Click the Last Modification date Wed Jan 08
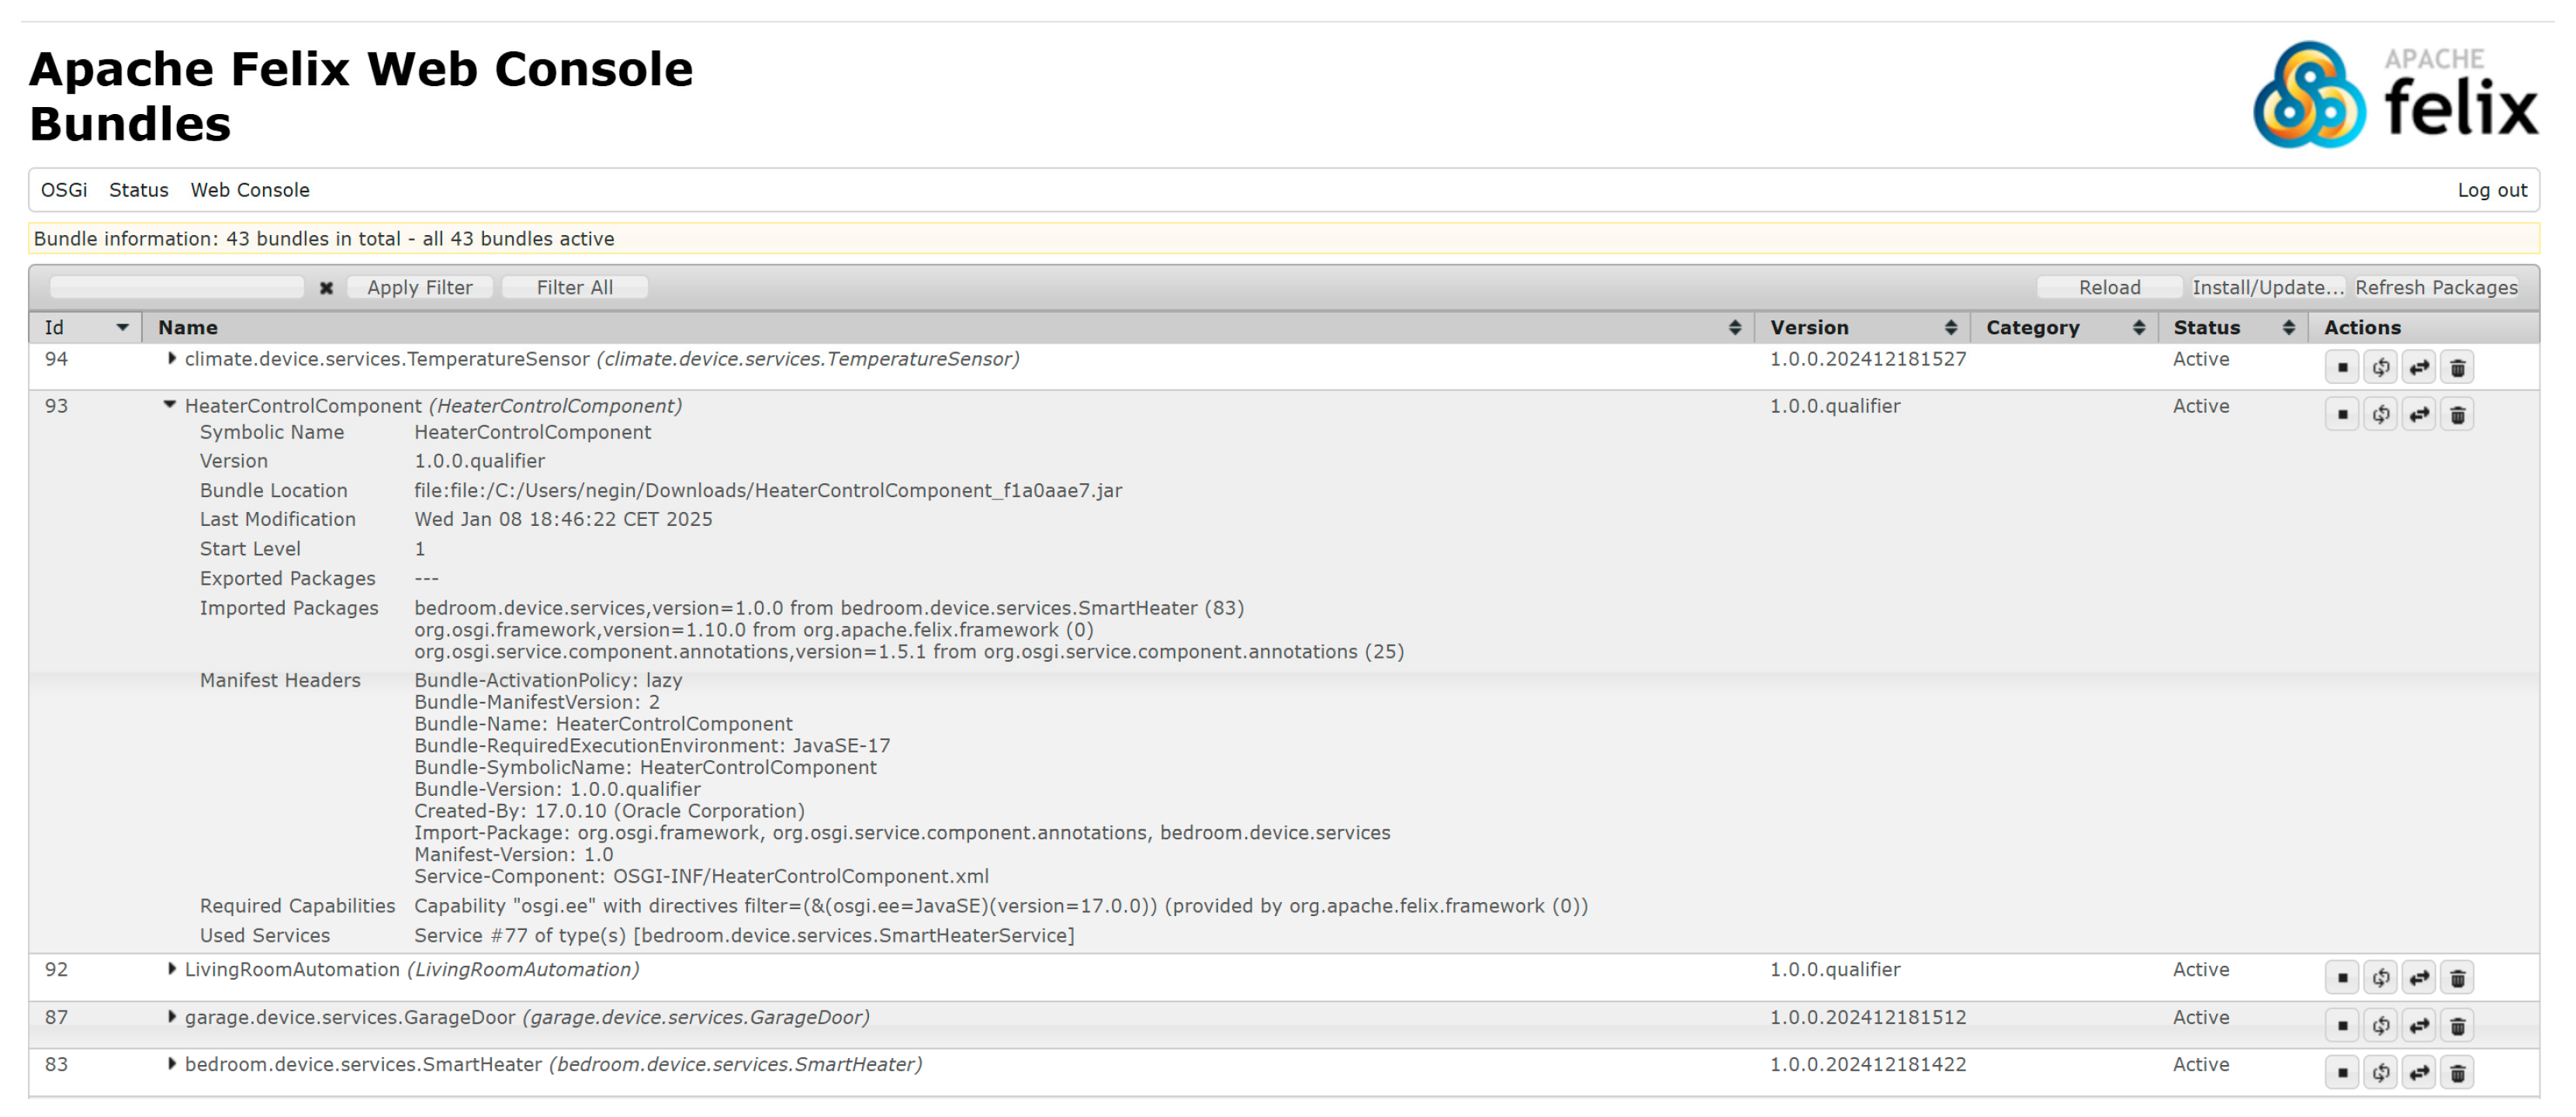The image size is (2576, 1117). pos(563,520)
